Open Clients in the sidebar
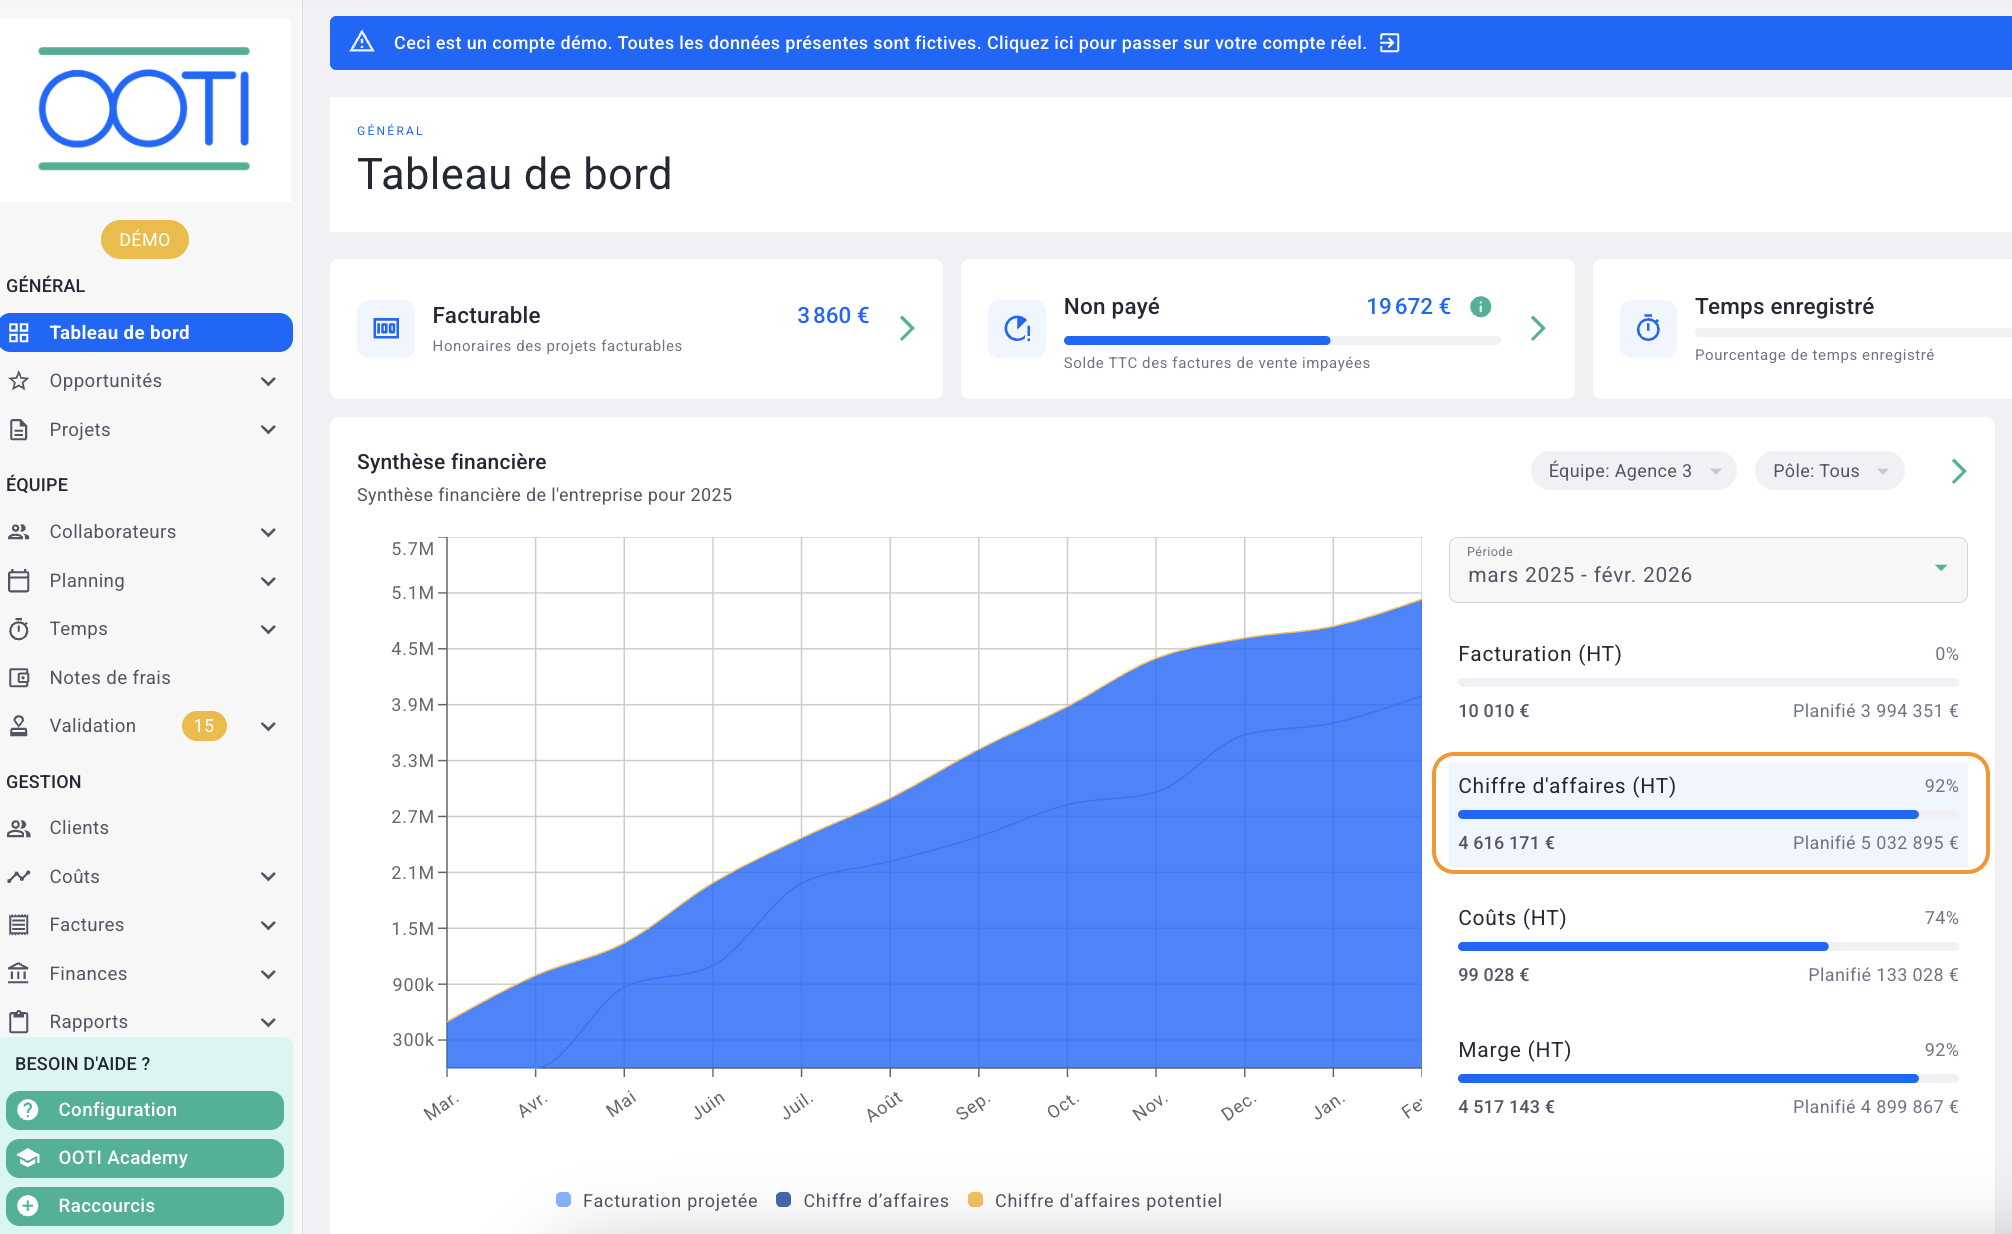This screenshot has height=1234, width=2012. (79, 828)
